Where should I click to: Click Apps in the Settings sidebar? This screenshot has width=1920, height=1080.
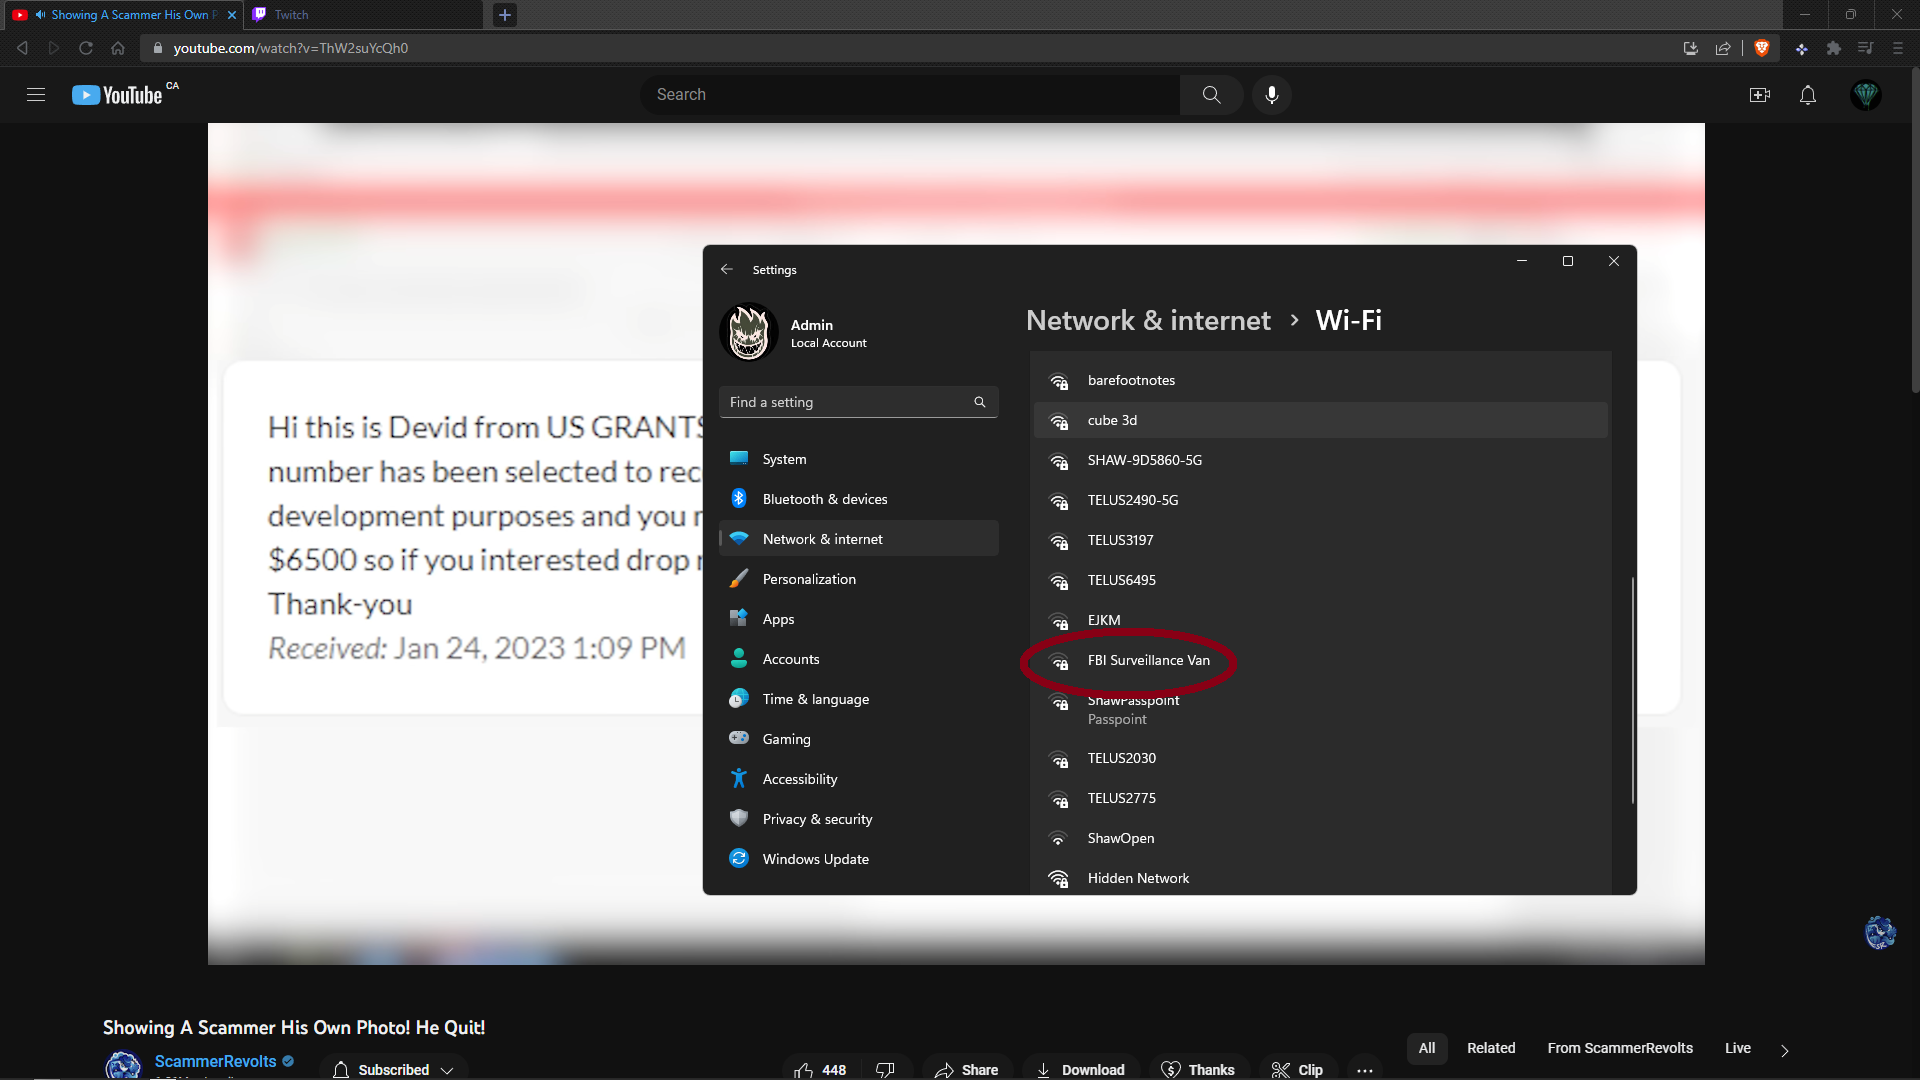859,619
